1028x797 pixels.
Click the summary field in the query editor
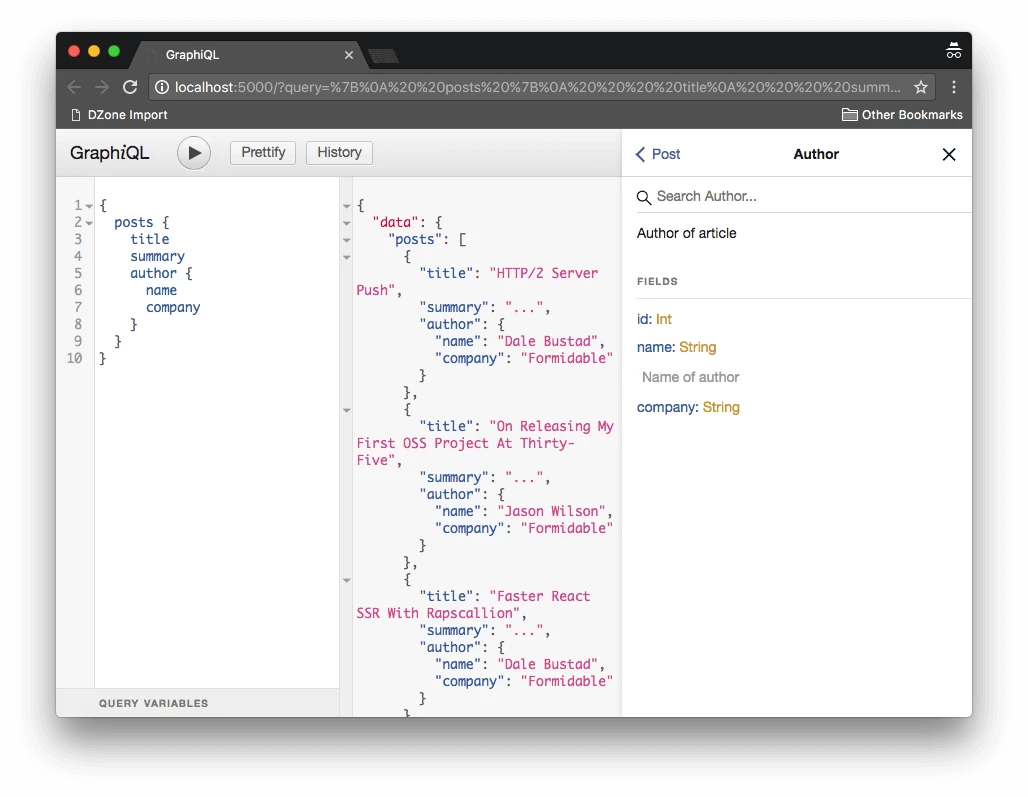(157, 256)
